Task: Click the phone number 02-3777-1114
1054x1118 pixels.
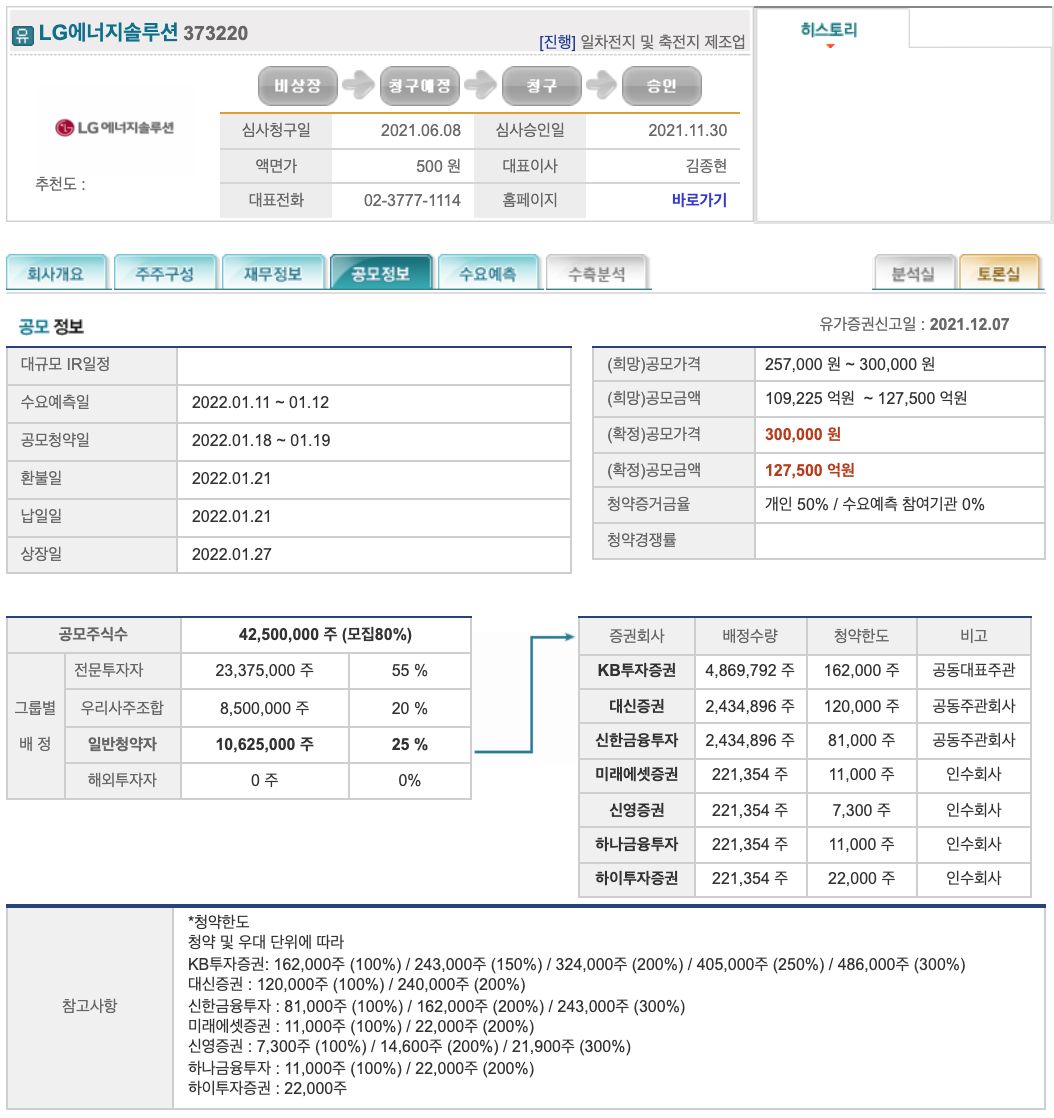Action: (x=412, y=200)
